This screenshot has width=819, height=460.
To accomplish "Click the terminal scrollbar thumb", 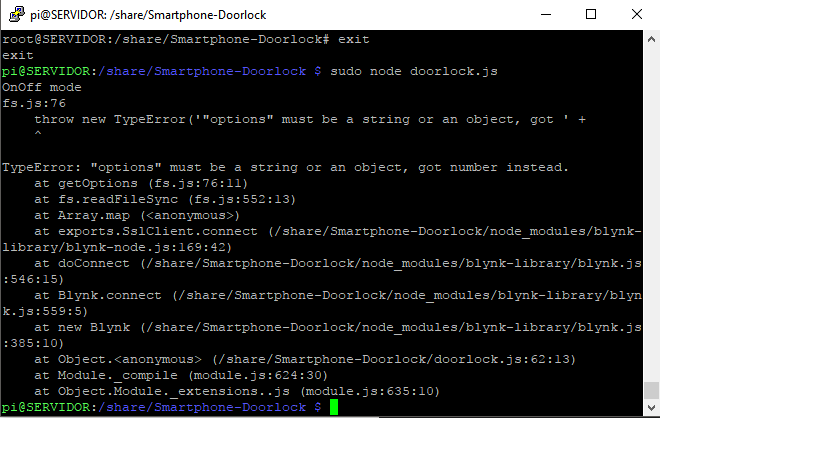I will (651, 391).
